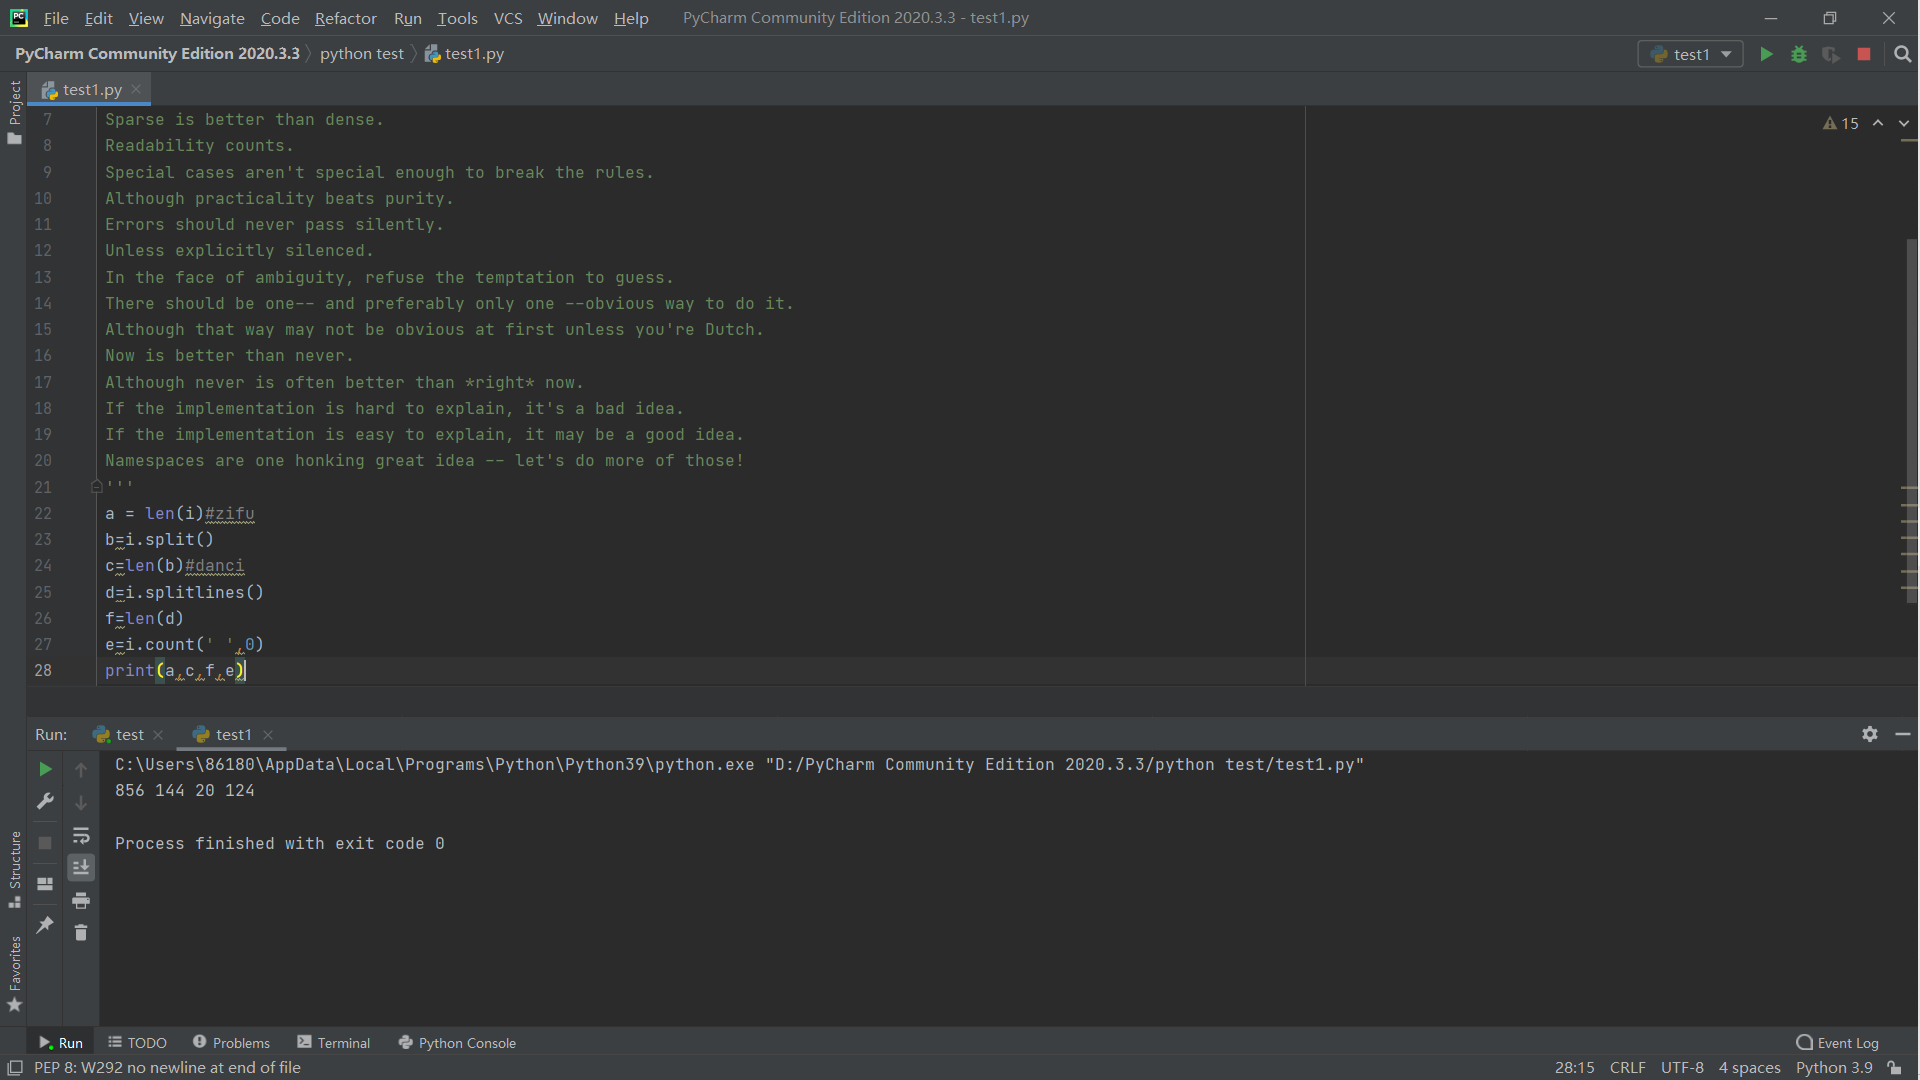Rerun test1 in the Run panel
The image size is (1920, 1080).
(x=45, y=769)
